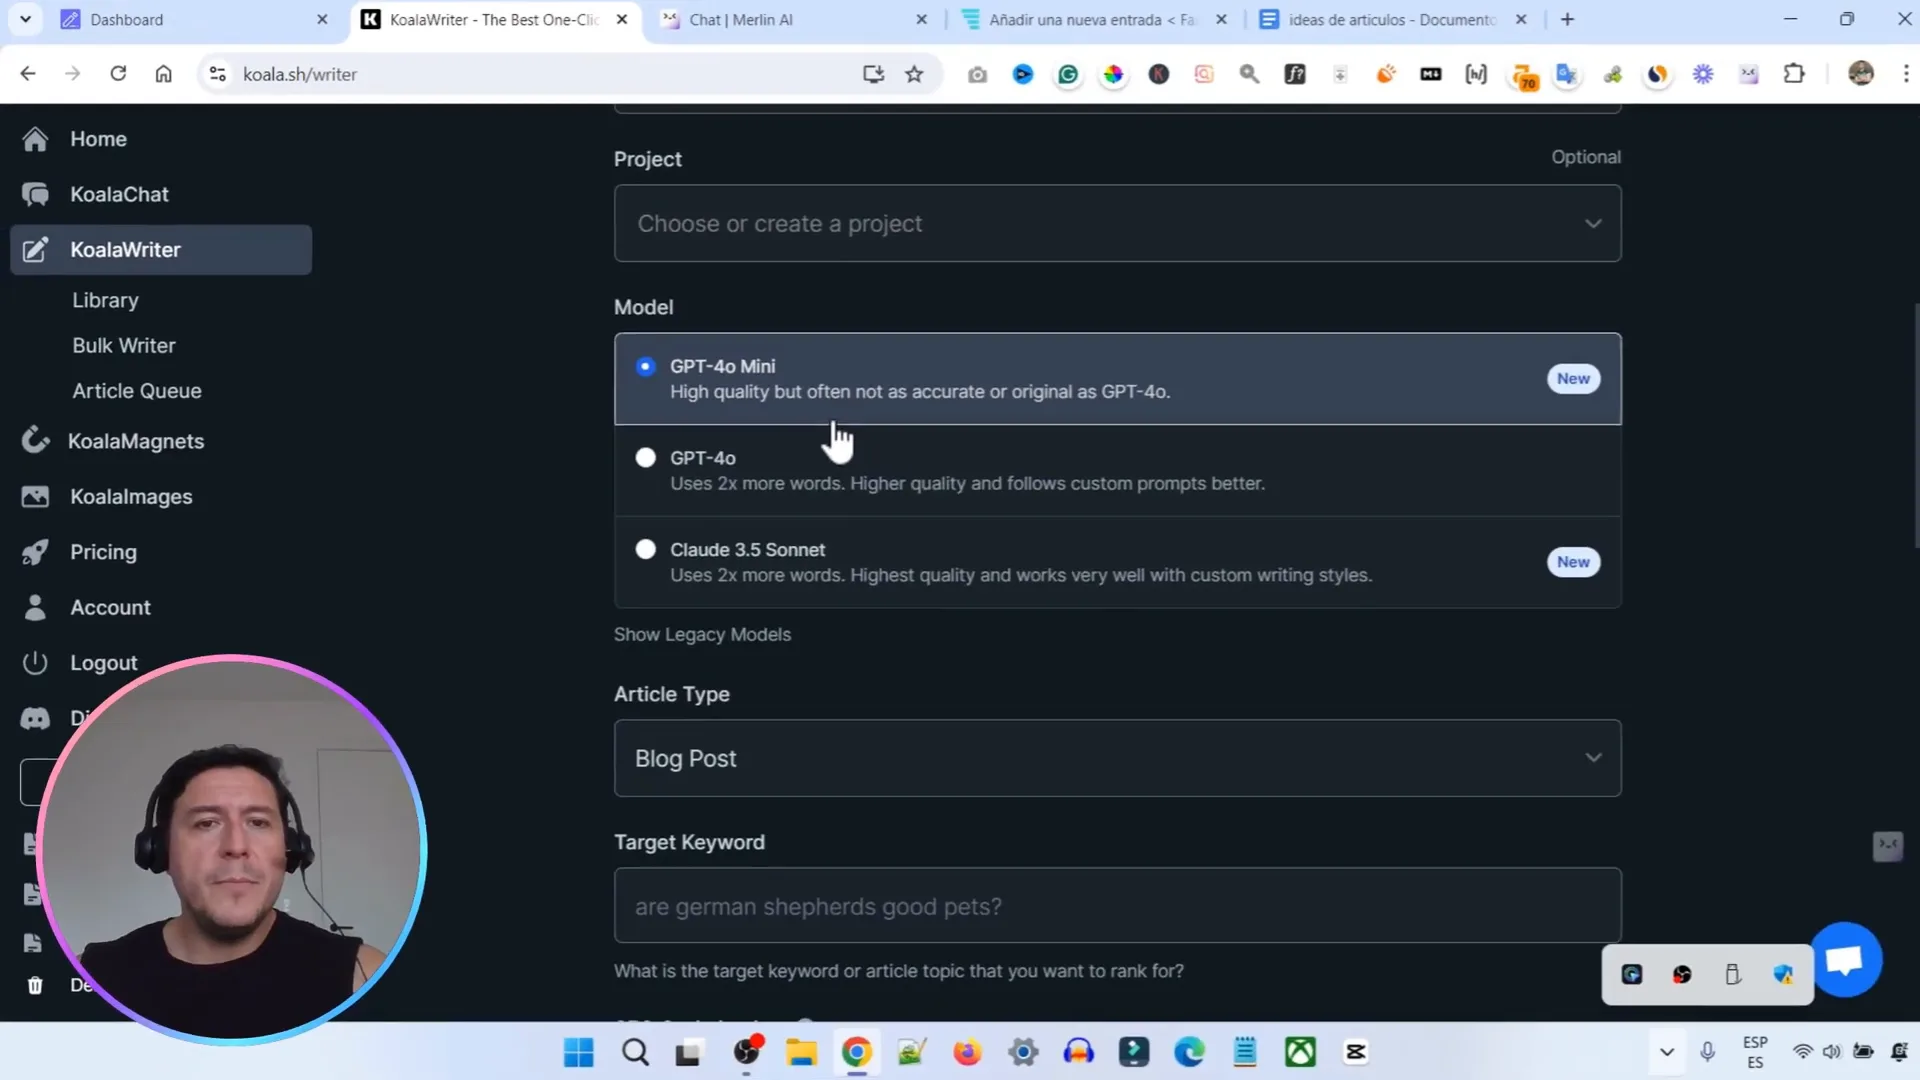The height and width of the screenshot is (1080, 1920).
Task: Click the Logout power icon
Action: [x=35, y=663]
